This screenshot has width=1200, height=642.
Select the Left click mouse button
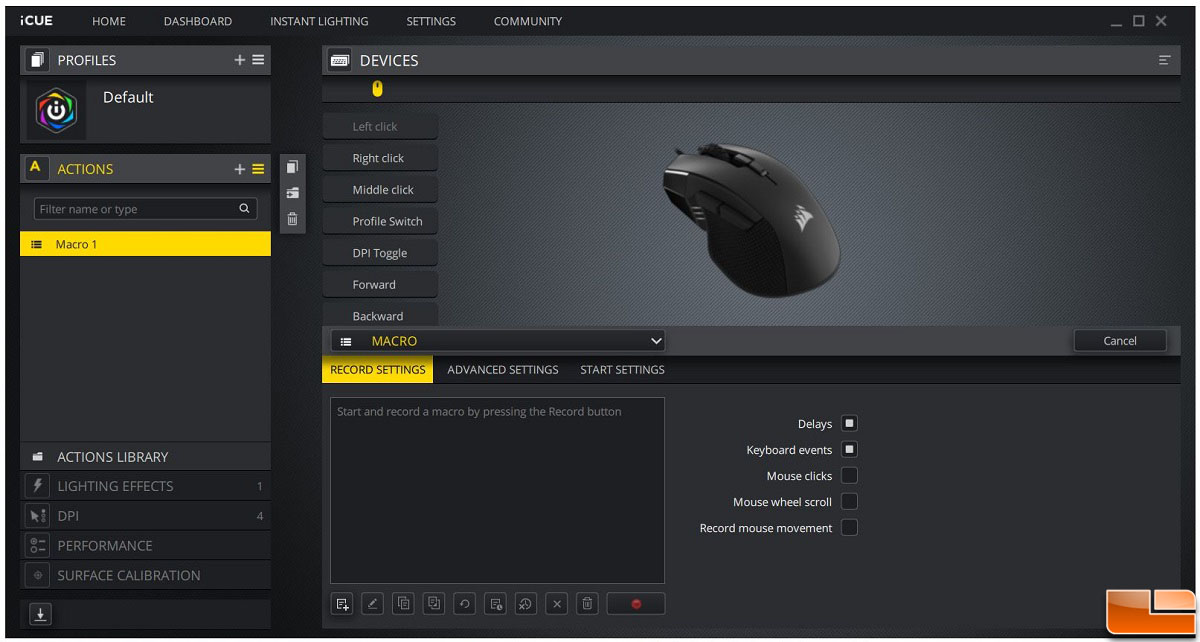(380, 127)
